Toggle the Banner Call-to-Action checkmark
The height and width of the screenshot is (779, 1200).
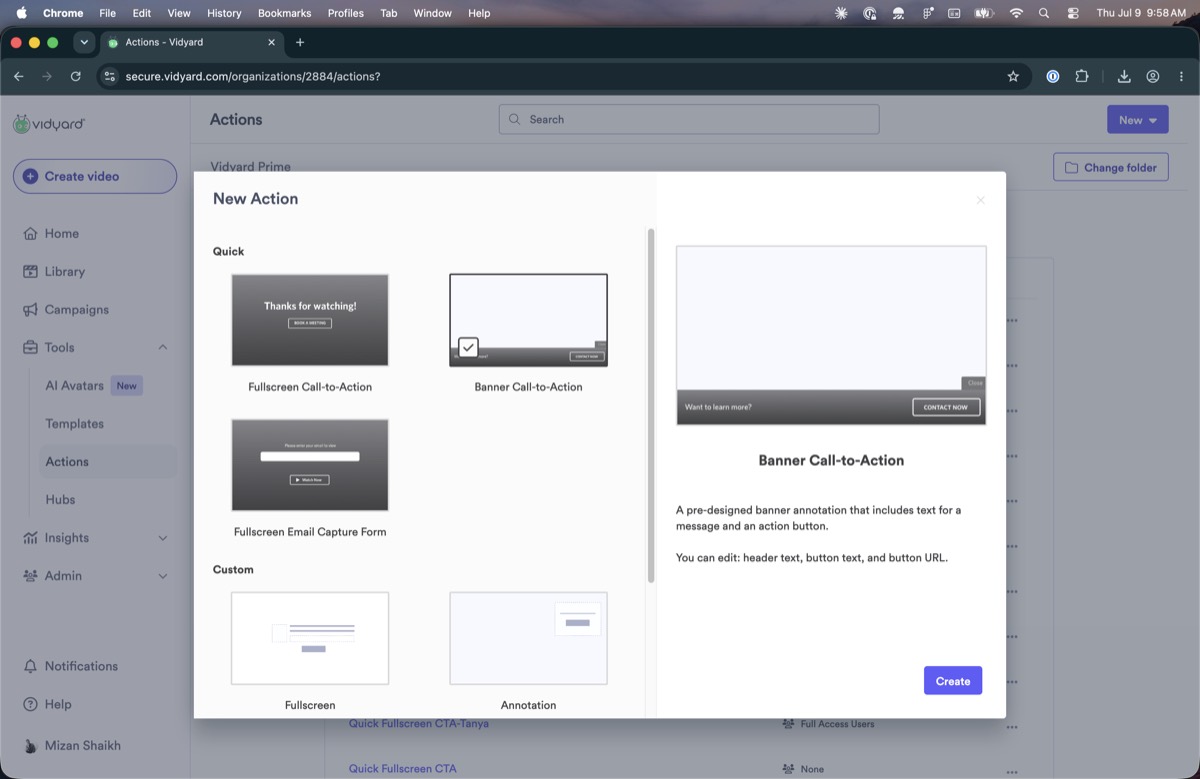coord(468,347)
